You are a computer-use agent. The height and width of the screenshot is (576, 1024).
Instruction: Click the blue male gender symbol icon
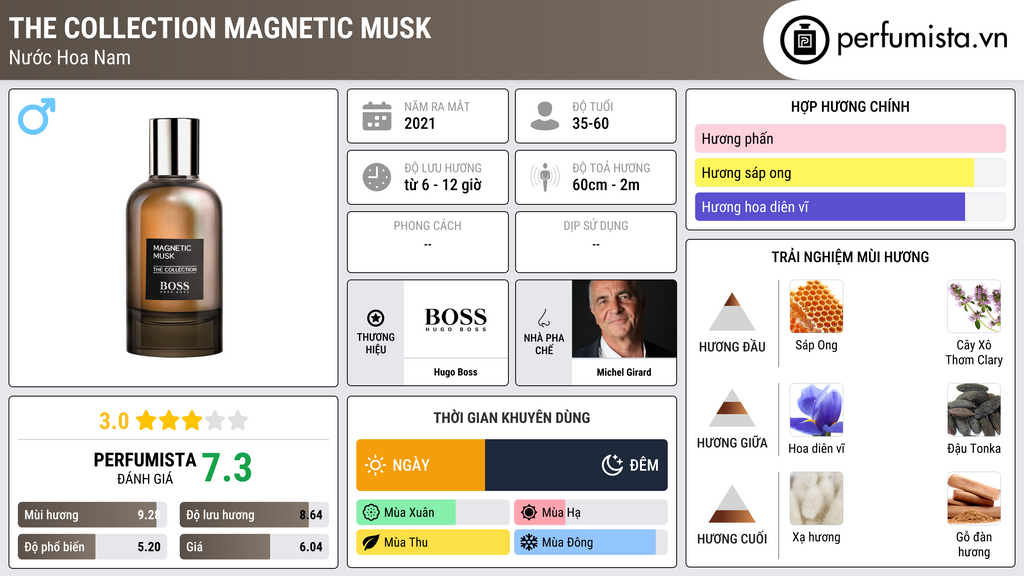tap(37, 116)
